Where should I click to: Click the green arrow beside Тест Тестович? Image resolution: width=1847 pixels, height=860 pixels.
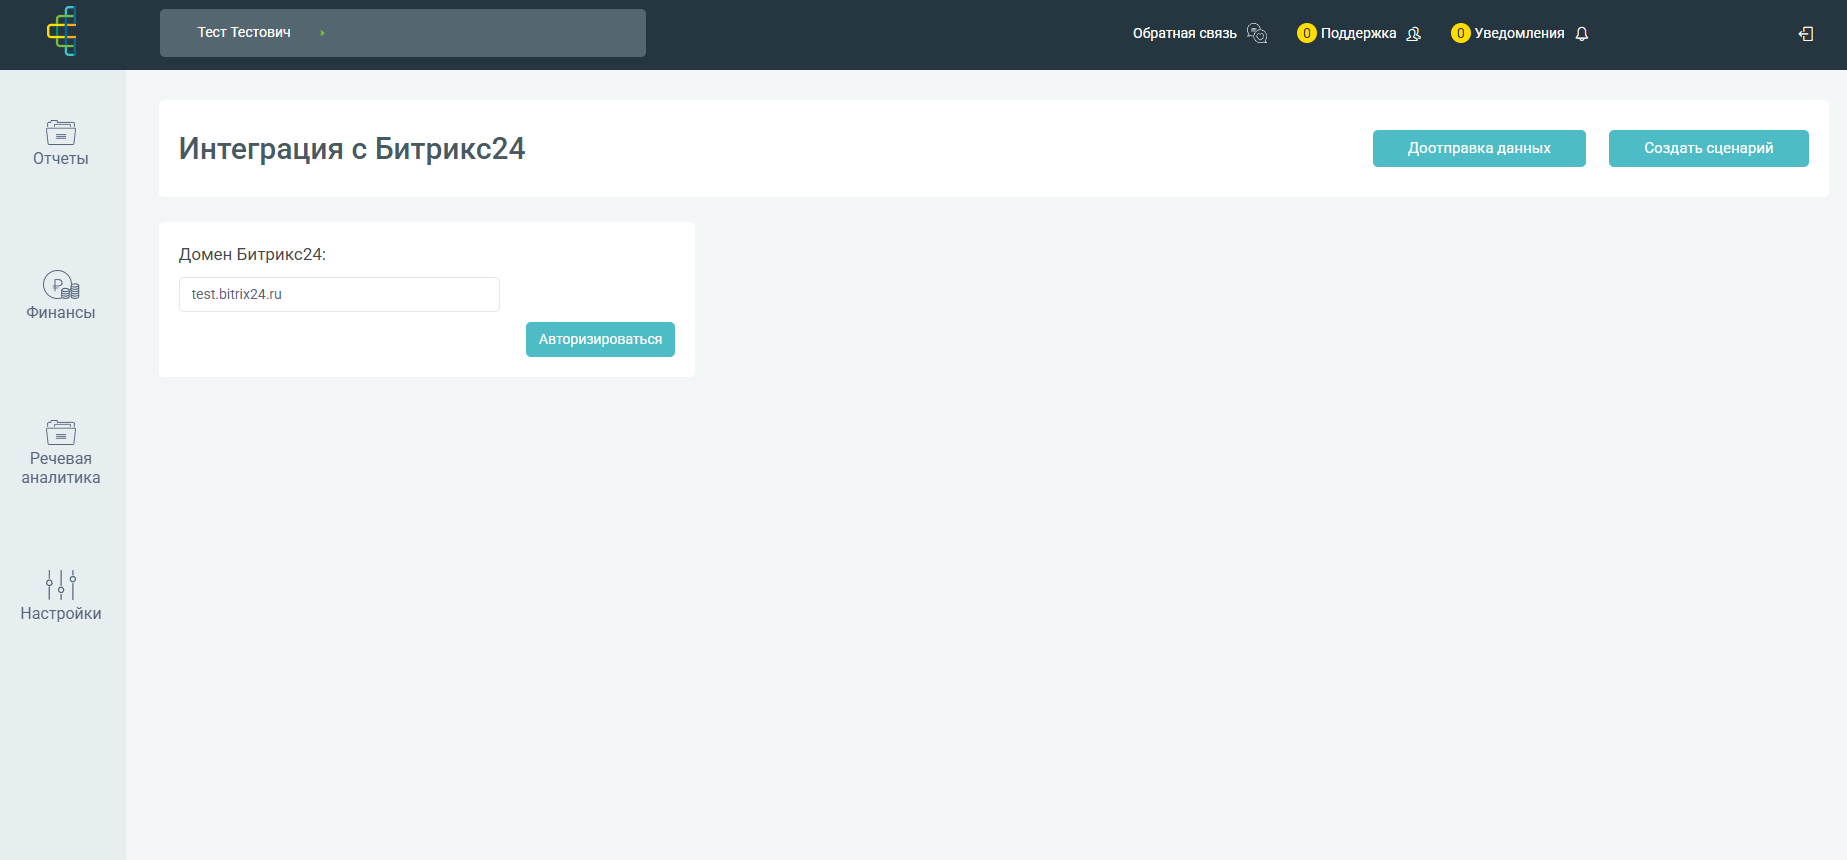322,33
